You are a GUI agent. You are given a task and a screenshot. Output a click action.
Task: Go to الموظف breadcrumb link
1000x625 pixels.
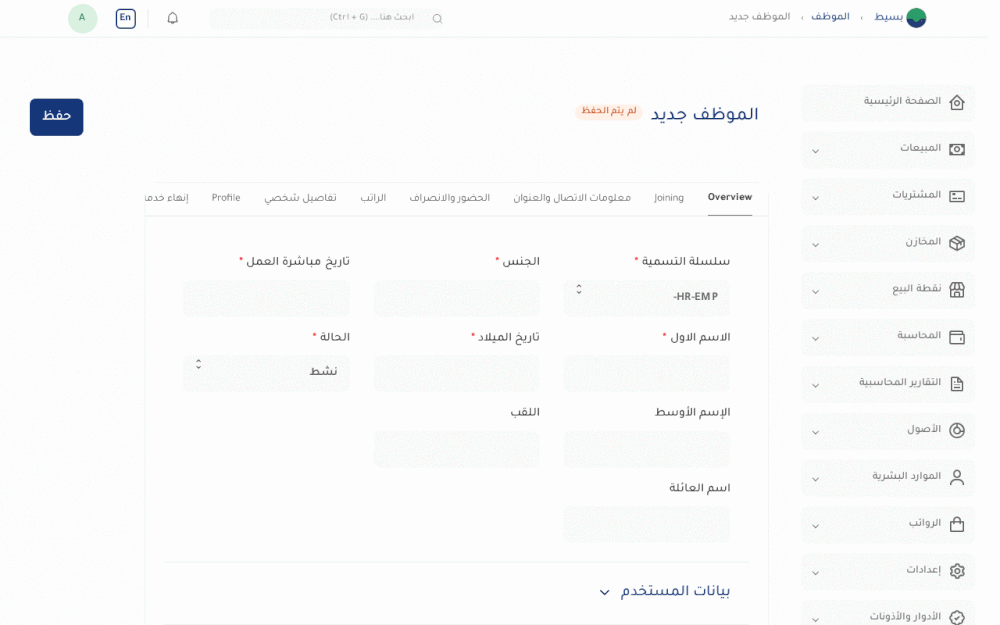(830, 17)
